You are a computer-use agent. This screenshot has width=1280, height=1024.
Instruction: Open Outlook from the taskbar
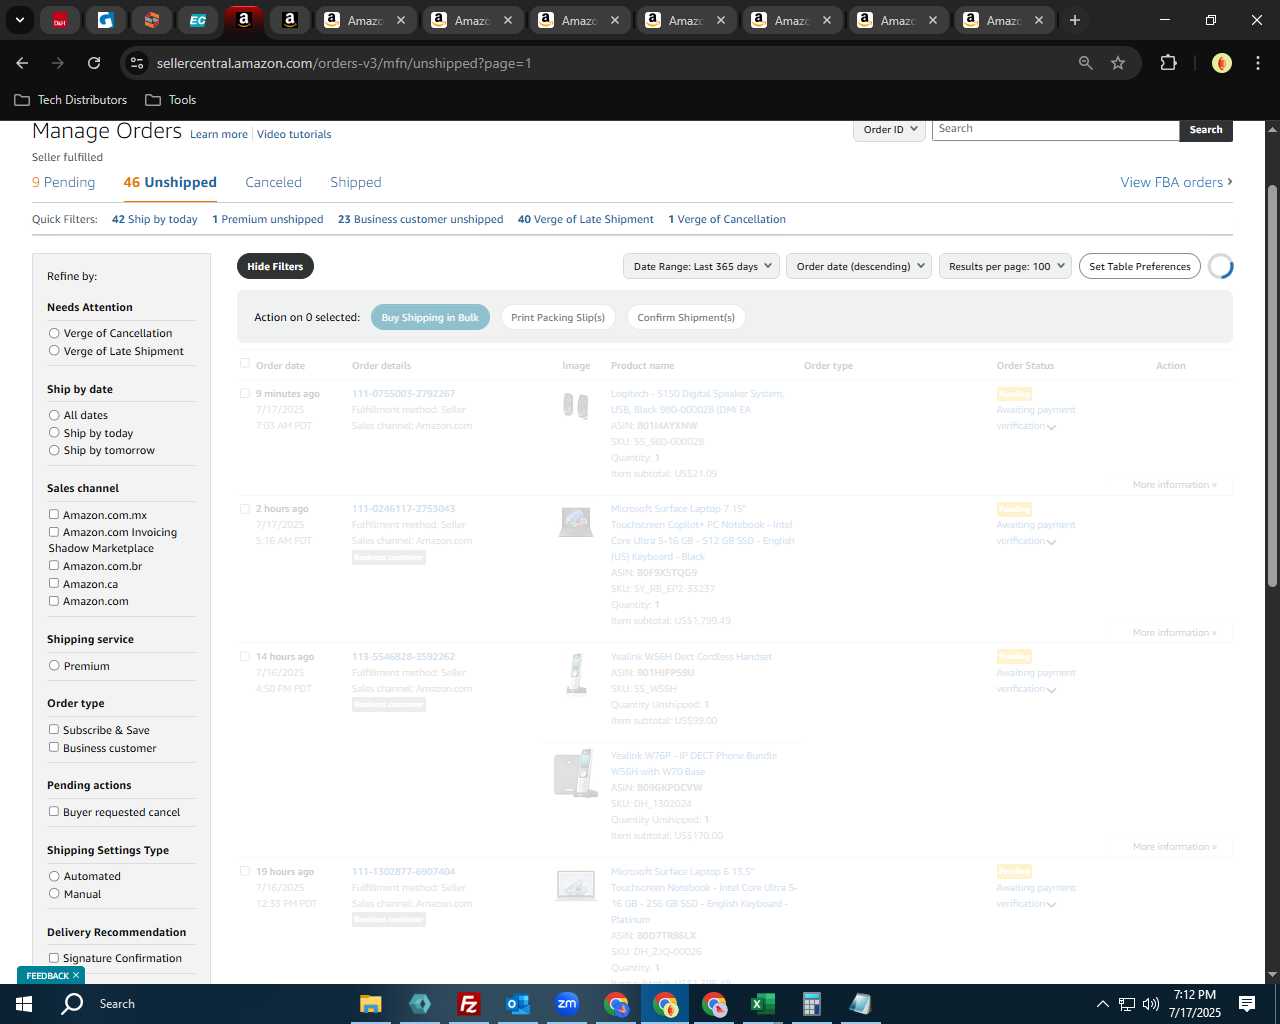click(x=517, y=1004)
